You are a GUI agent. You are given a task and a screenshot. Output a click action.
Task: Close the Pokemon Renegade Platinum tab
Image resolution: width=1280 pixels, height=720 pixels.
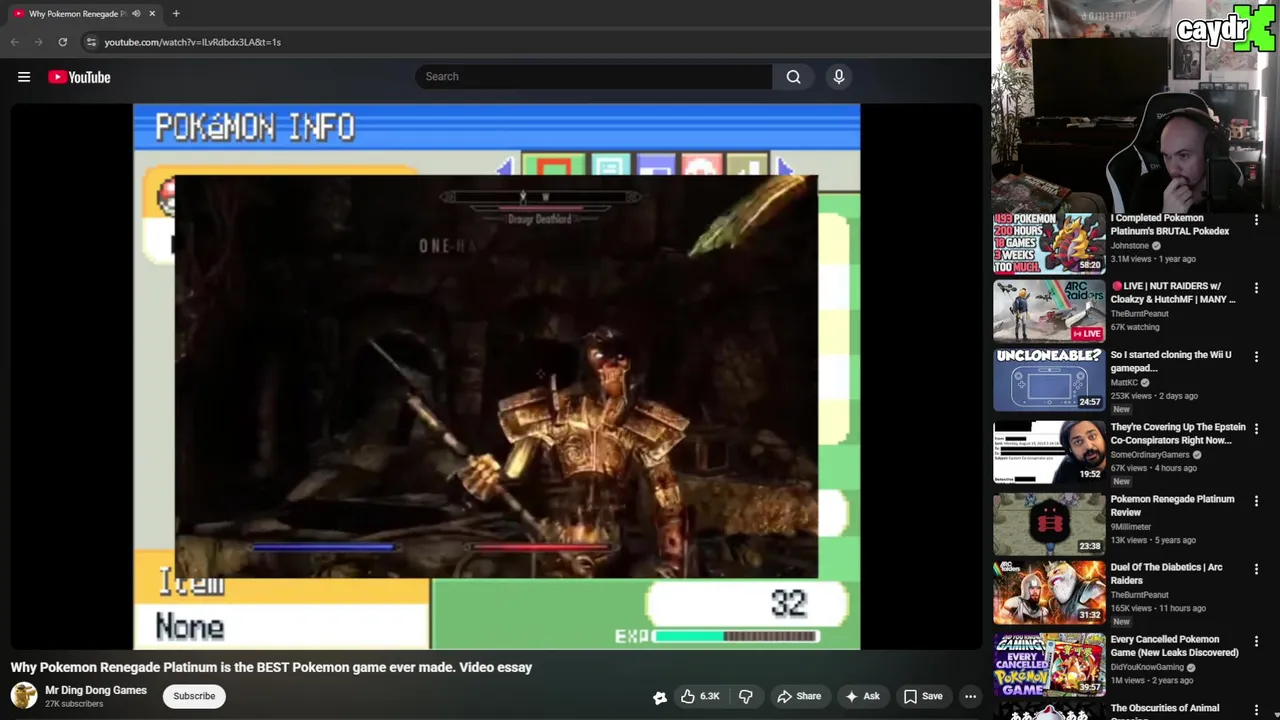[152, 14]
